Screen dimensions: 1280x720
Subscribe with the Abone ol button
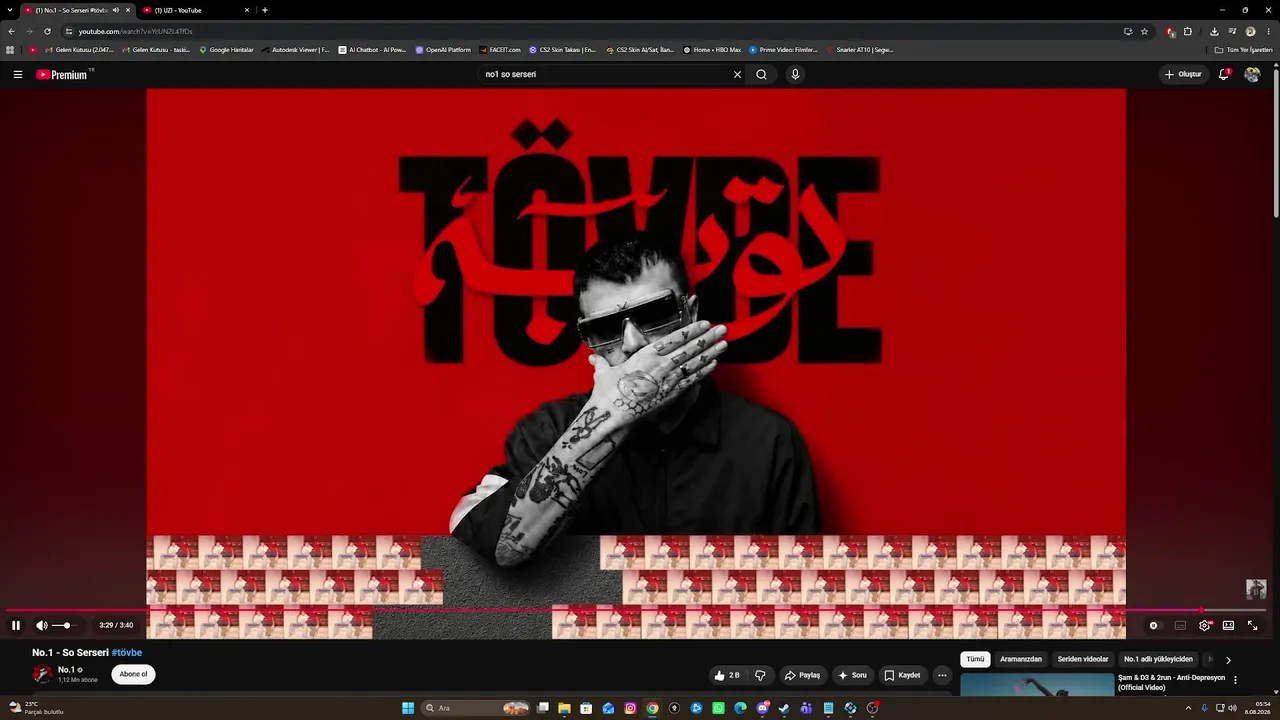point(133,674)
